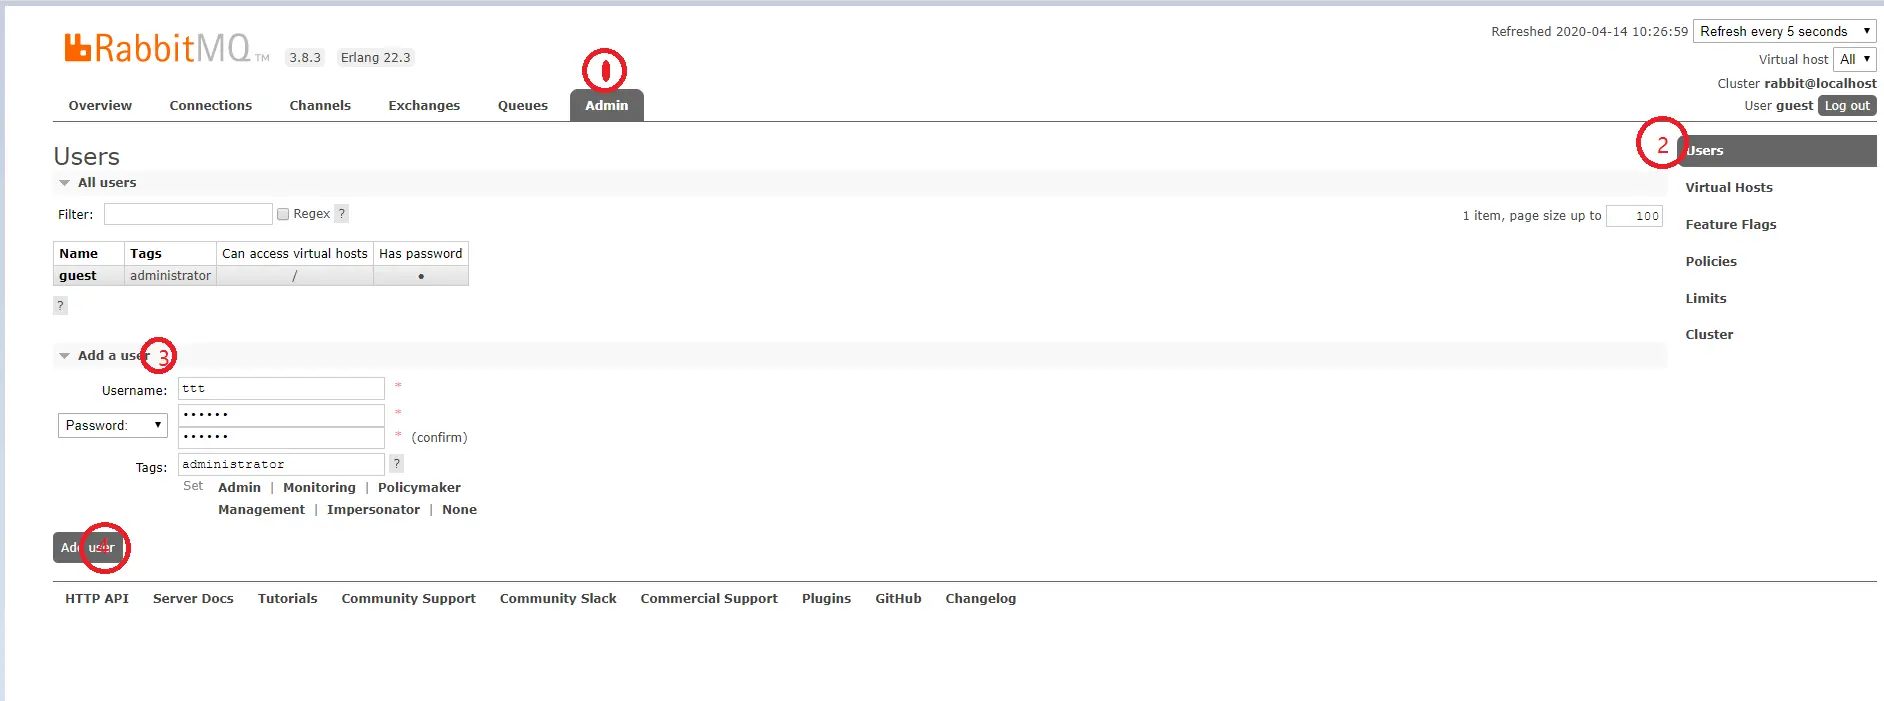
Task: Open the Tutorials footer link
Action: pyautogui.click(x=287, y=598)
